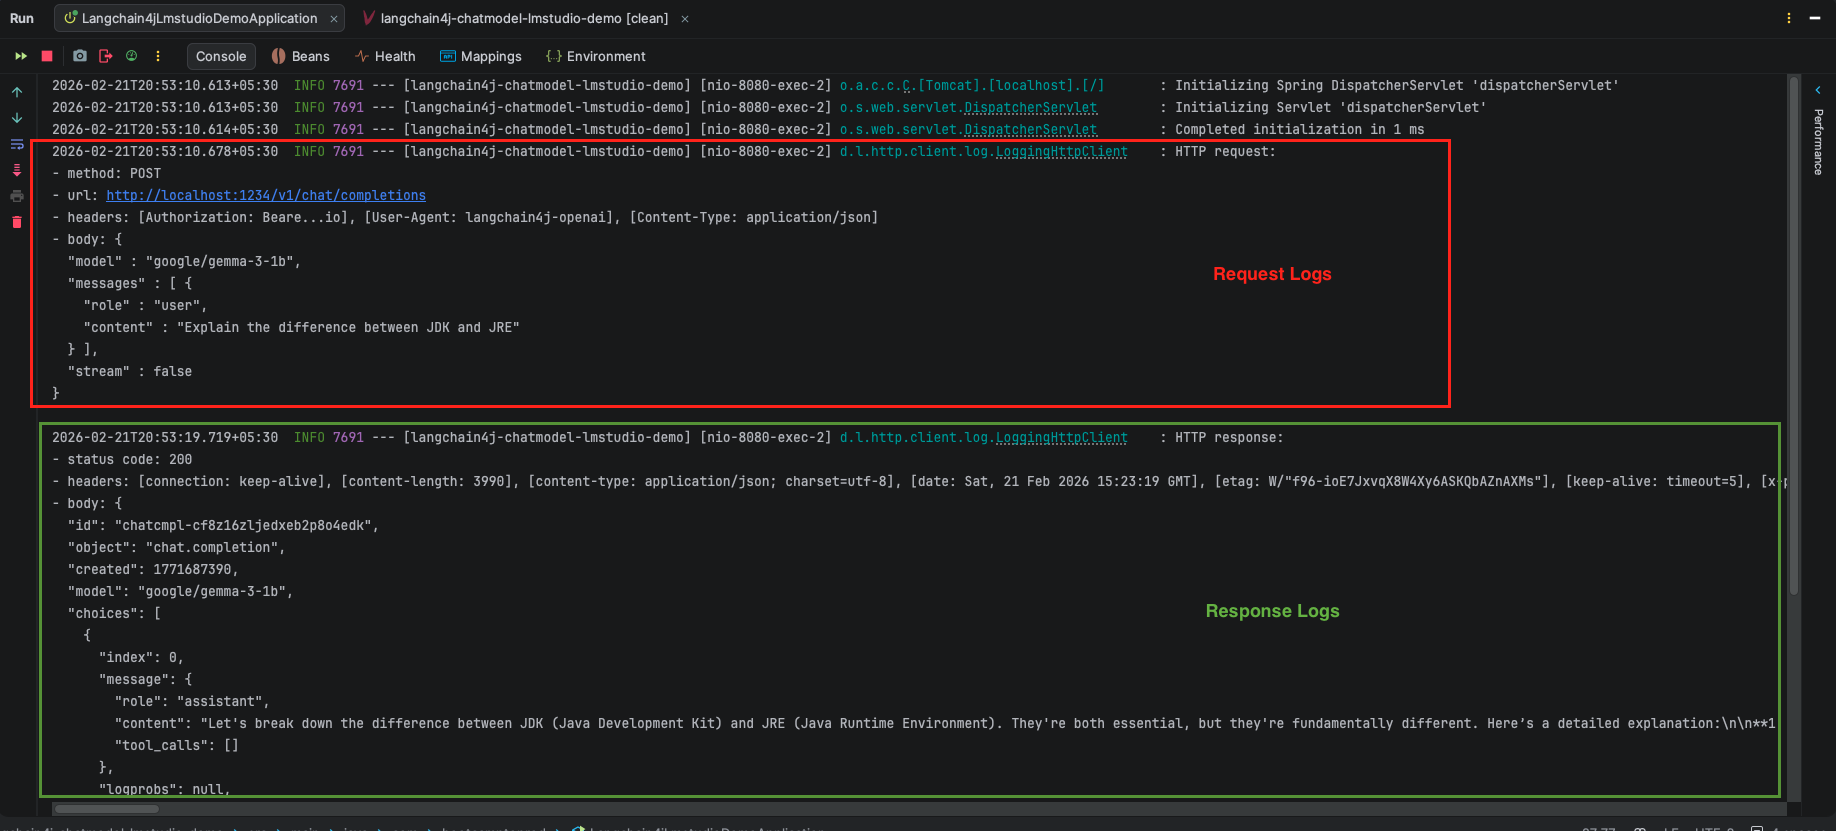Click the Tomcat localhost logger name in the first log line
1836x831 pixels.
[972, 85]
